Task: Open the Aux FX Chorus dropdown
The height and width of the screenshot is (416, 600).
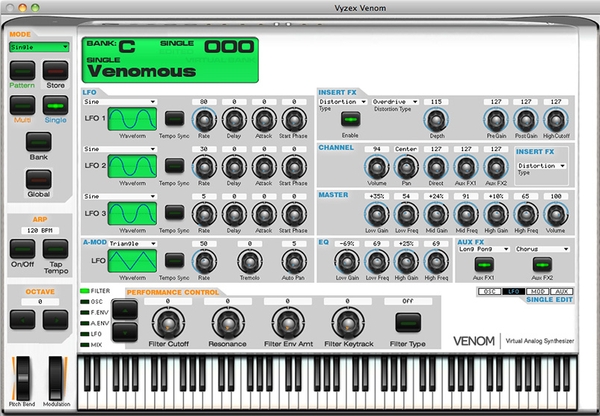Action: click(542, 249)
